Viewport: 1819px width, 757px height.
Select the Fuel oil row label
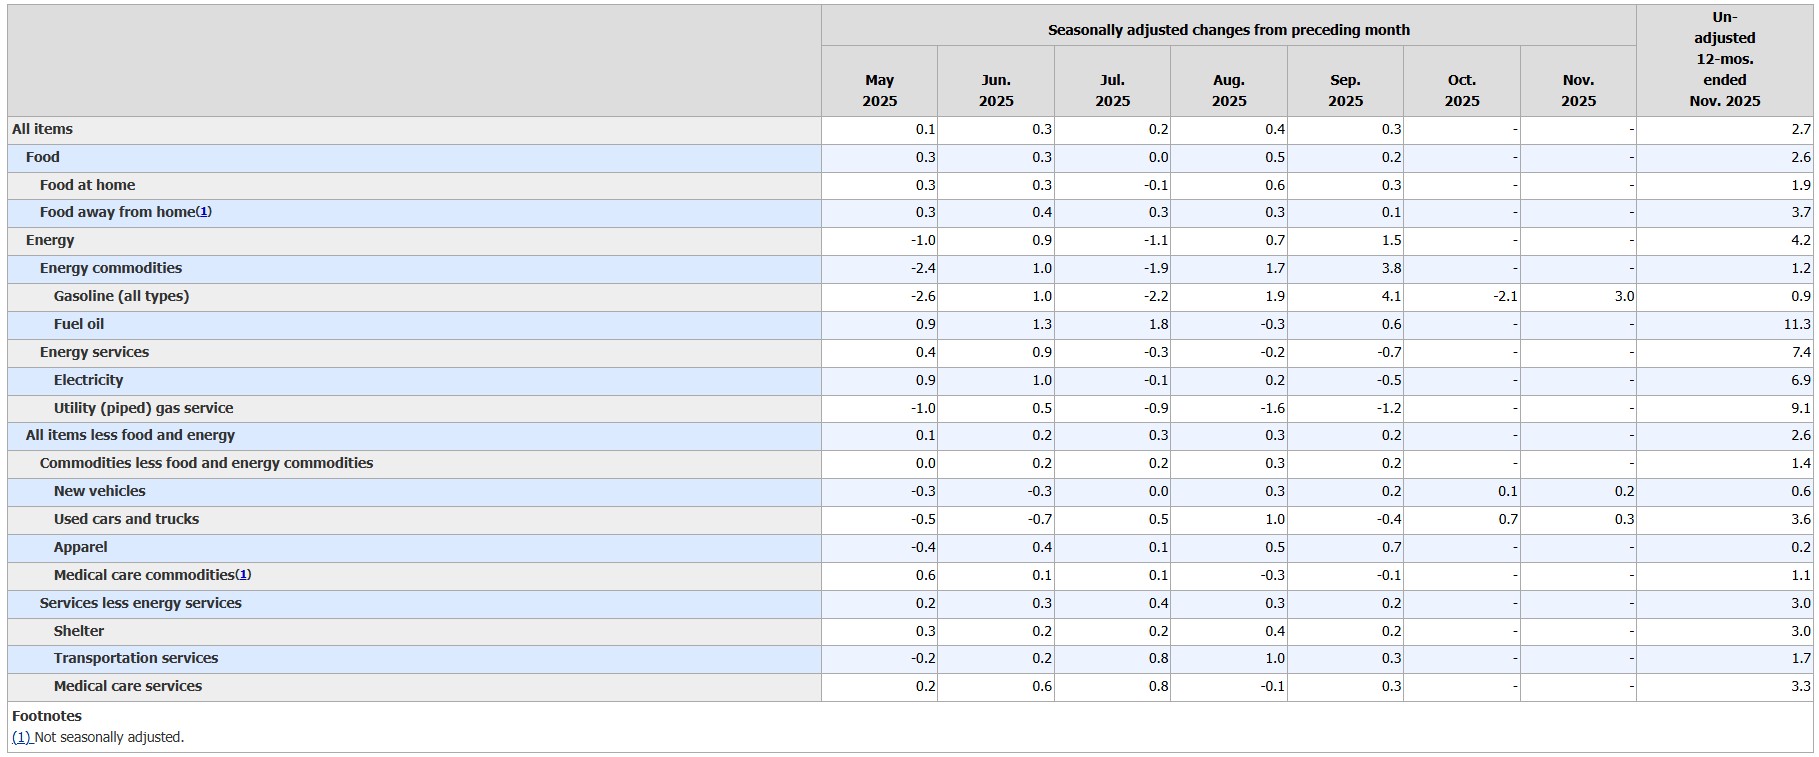pos(79,324)
